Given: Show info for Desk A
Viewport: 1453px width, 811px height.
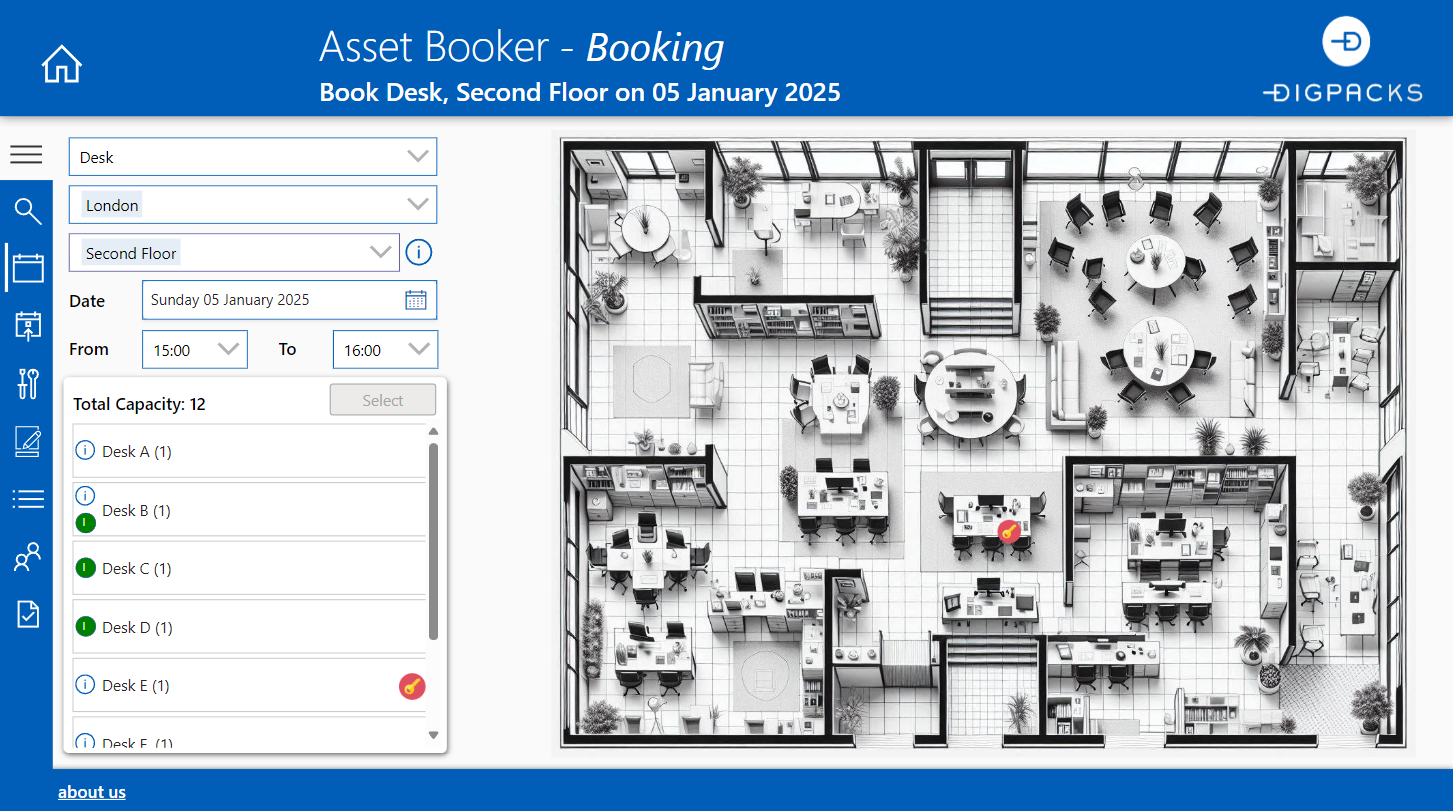Looking at the screenshot, I should [x=86, y=451].
